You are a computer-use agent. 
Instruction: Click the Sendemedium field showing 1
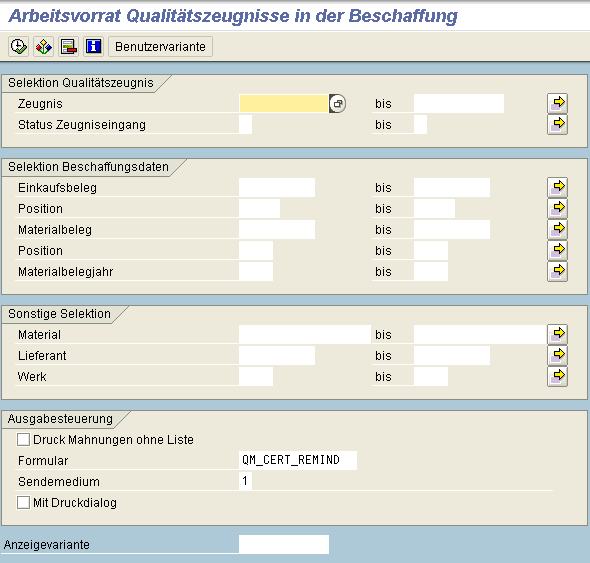tap(245, 481)
